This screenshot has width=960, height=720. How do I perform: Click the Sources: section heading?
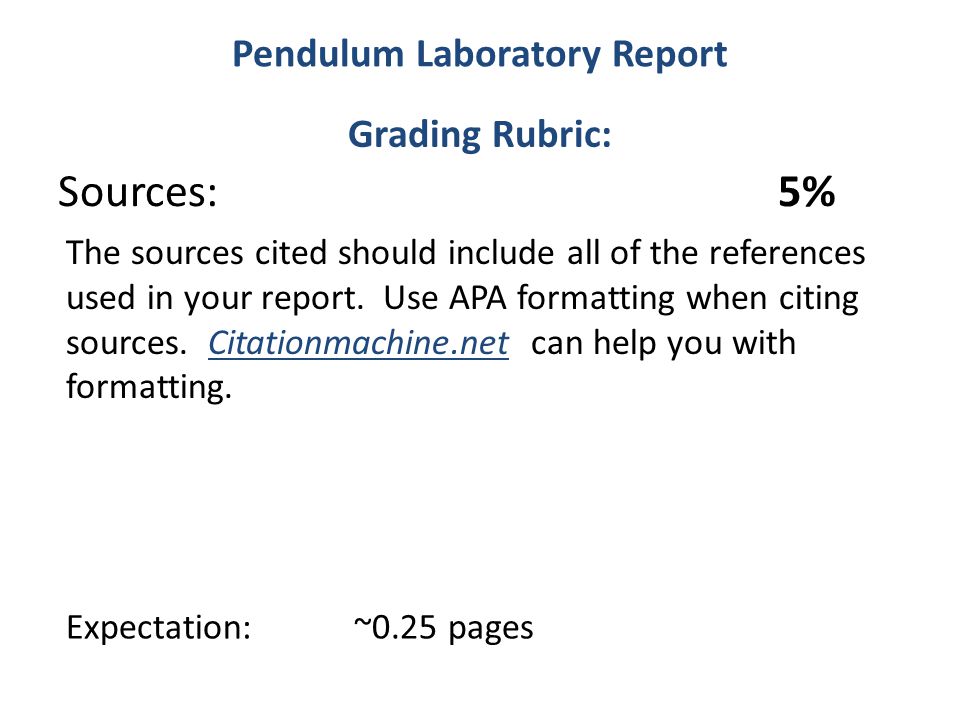tap(138, 192)
